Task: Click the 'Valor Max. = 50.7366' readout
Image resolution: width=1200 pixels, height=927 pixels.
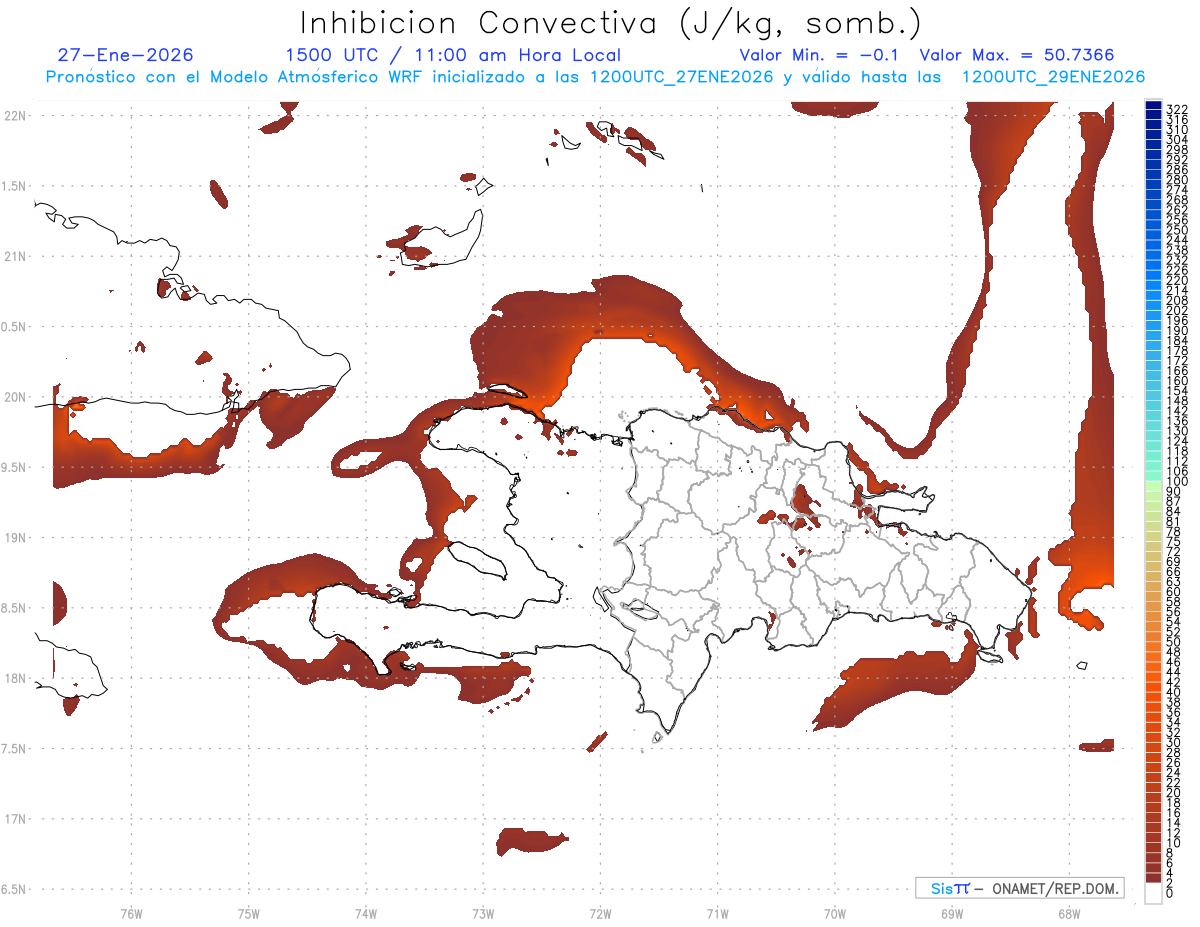Action: coord(1017,55)
